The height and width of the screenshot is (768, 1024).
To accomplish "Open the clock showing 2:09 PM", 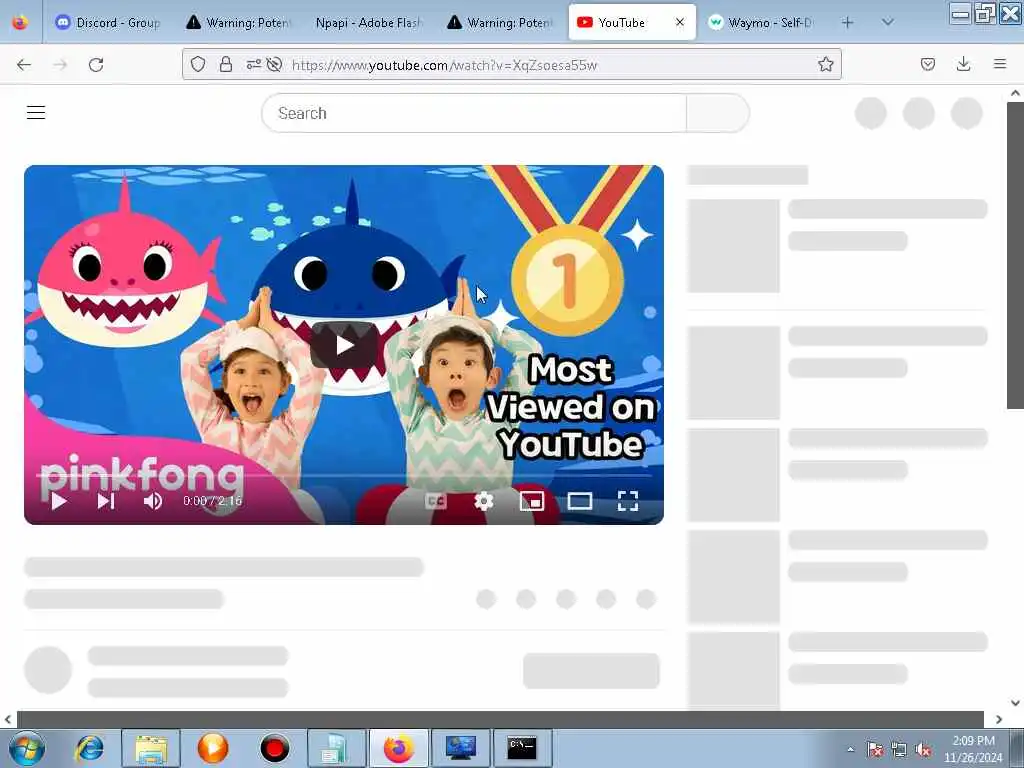I will (973, 749).
